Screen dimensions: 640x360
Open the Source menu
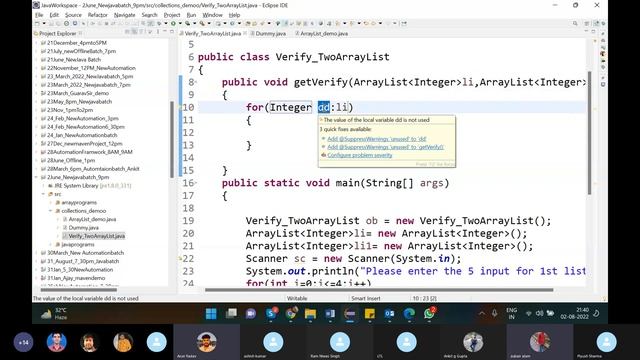(x=73, y=15)
